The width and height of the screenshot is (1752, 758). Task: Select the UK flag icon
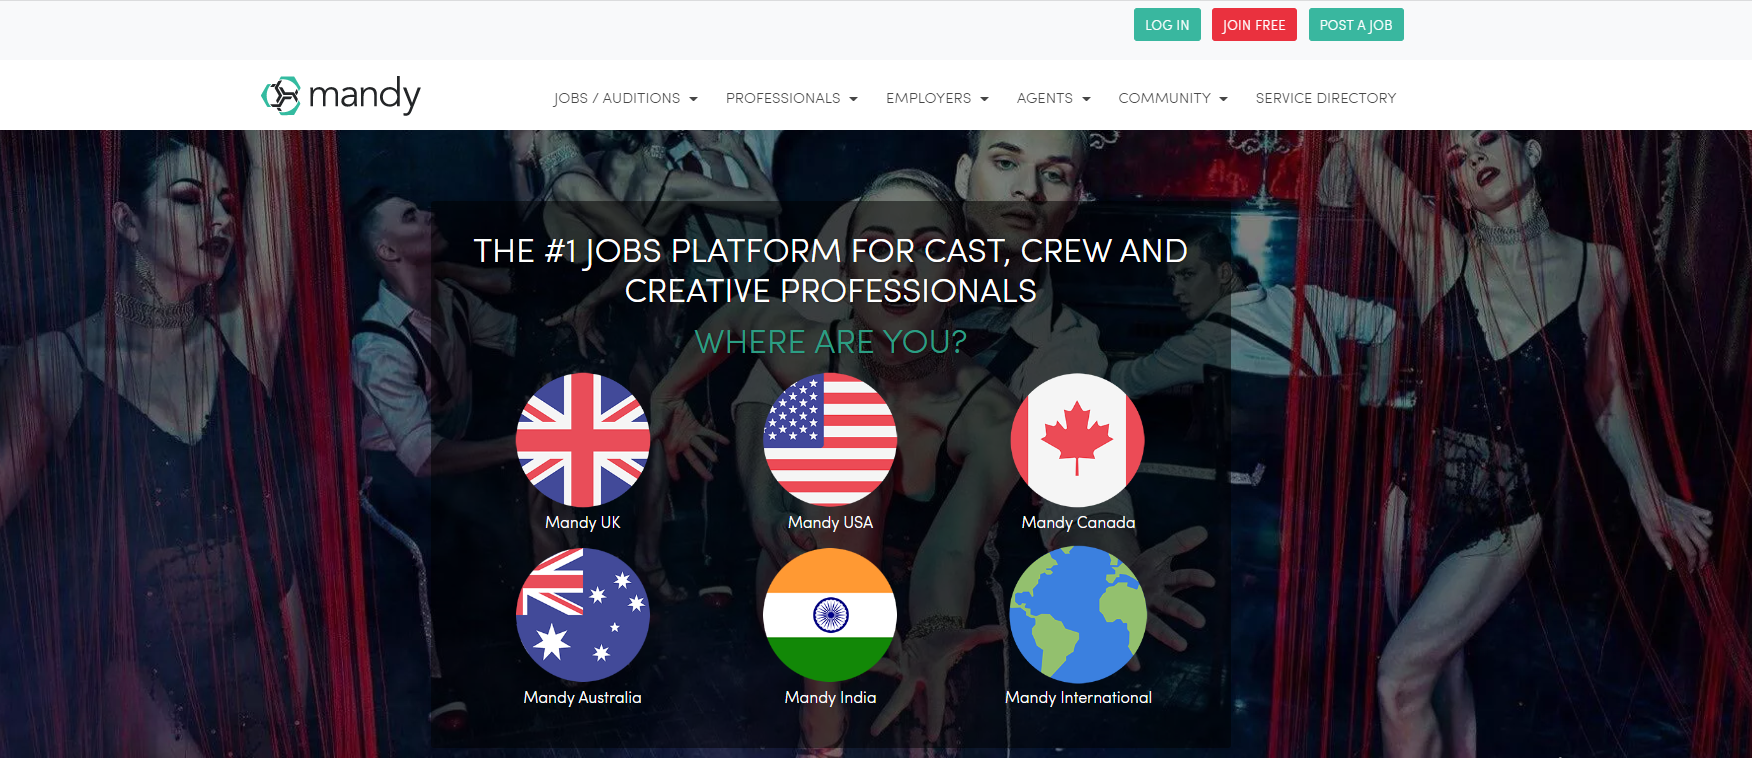(583, 440)
